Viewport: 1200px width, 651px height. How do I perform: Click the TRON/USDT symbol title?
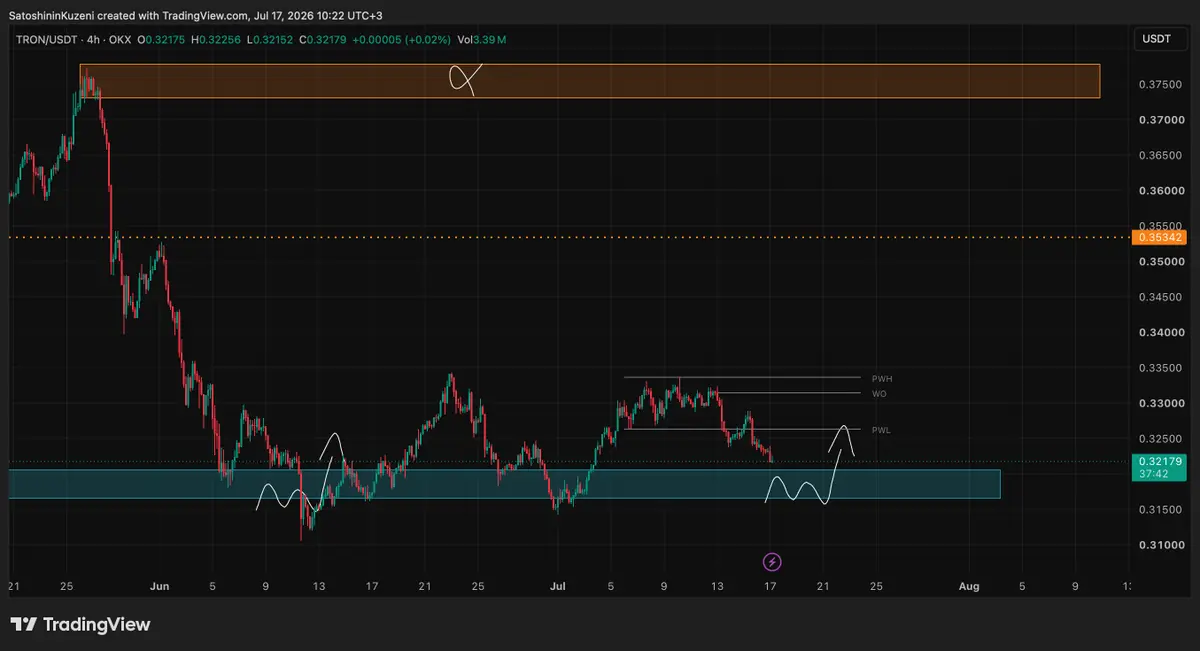(x=45, y=39)
